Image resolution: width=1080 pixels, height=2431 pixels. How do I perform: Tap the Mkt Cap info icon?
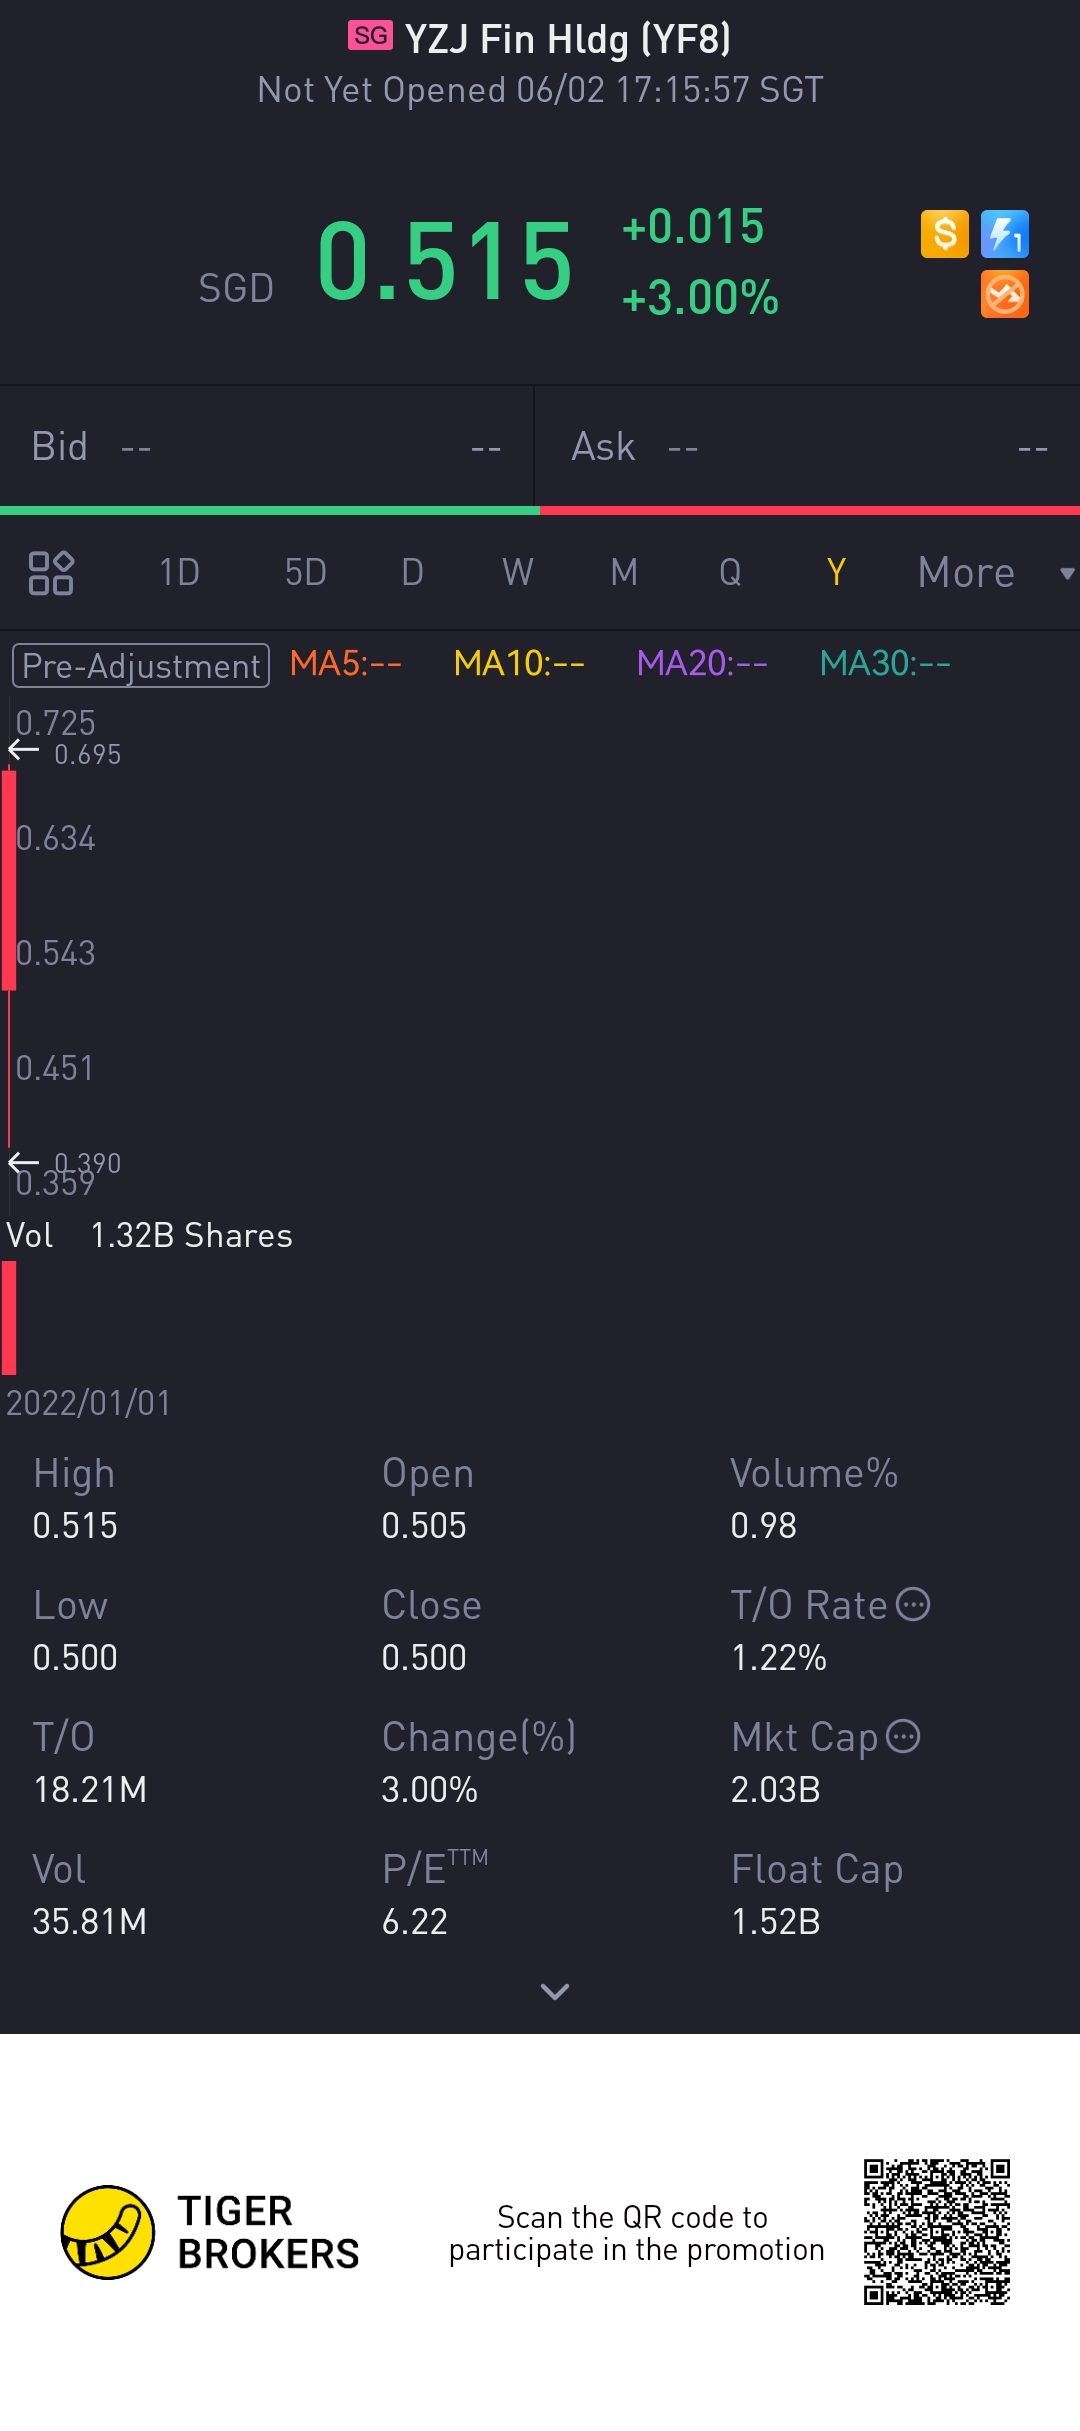click(x=904, y=1736)
